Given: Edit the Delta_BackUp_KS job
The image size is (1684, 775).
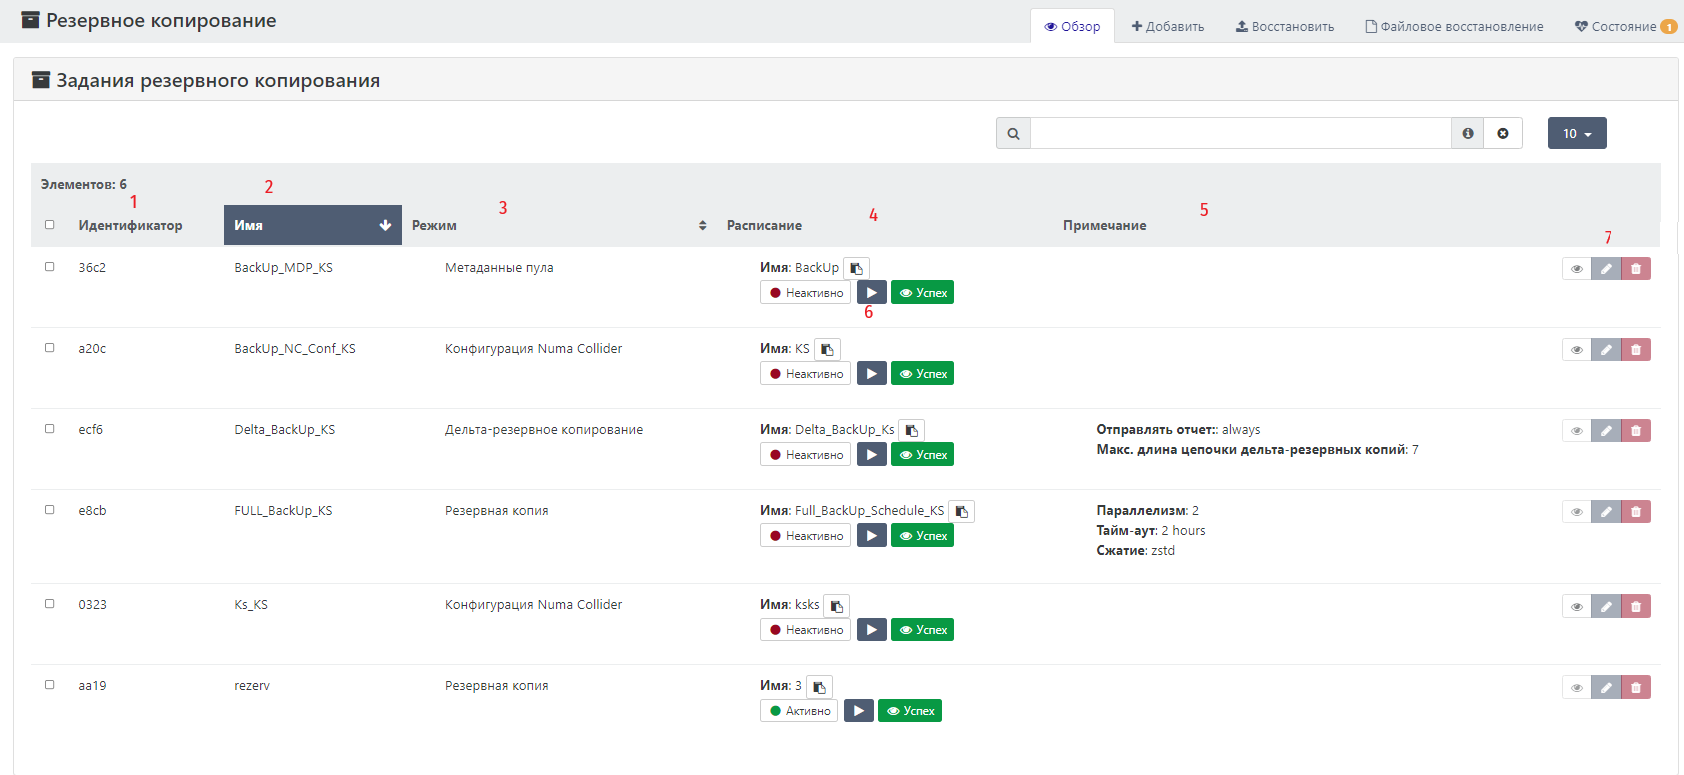Looking at the screenshot, I should pos(1606,431).
